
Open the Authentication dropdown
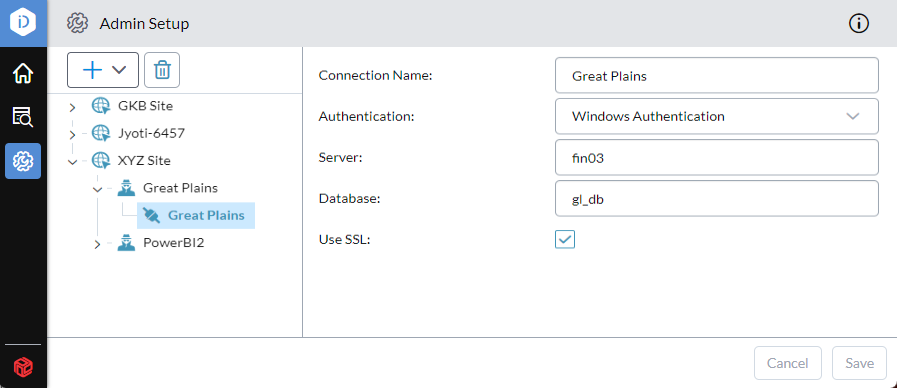click(717, 116)
